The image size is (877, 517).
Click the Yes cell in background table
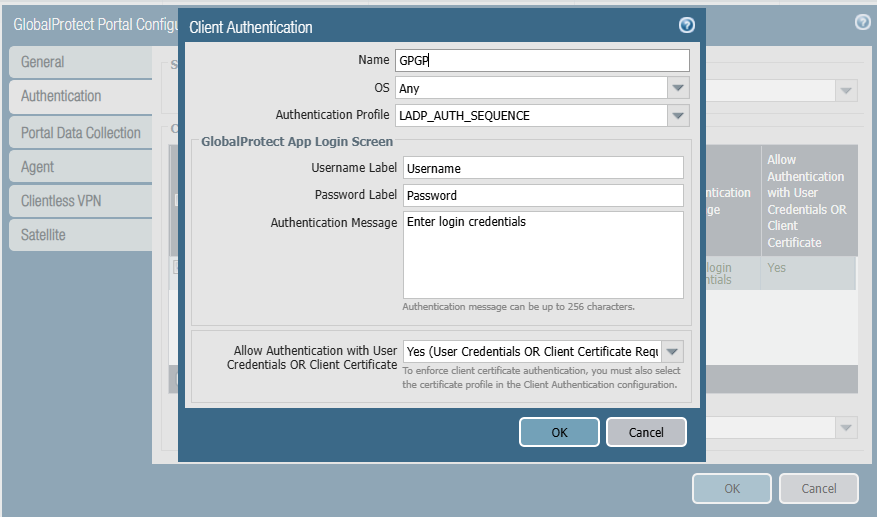click(x=808, y=273)
